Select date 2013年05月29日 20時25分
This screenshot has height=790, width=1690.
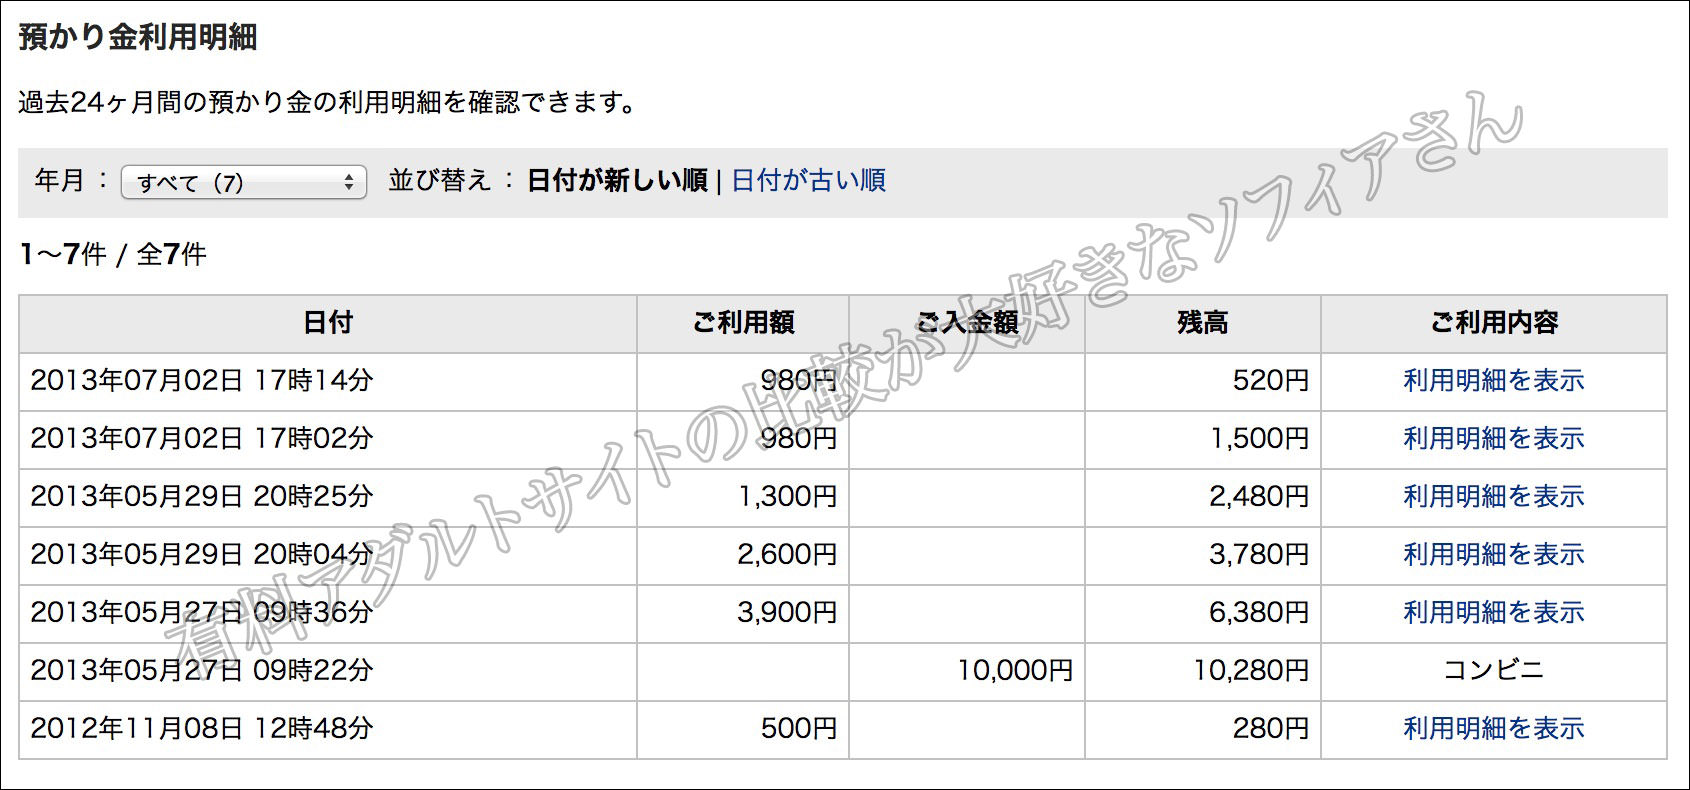tap(201, 496)
